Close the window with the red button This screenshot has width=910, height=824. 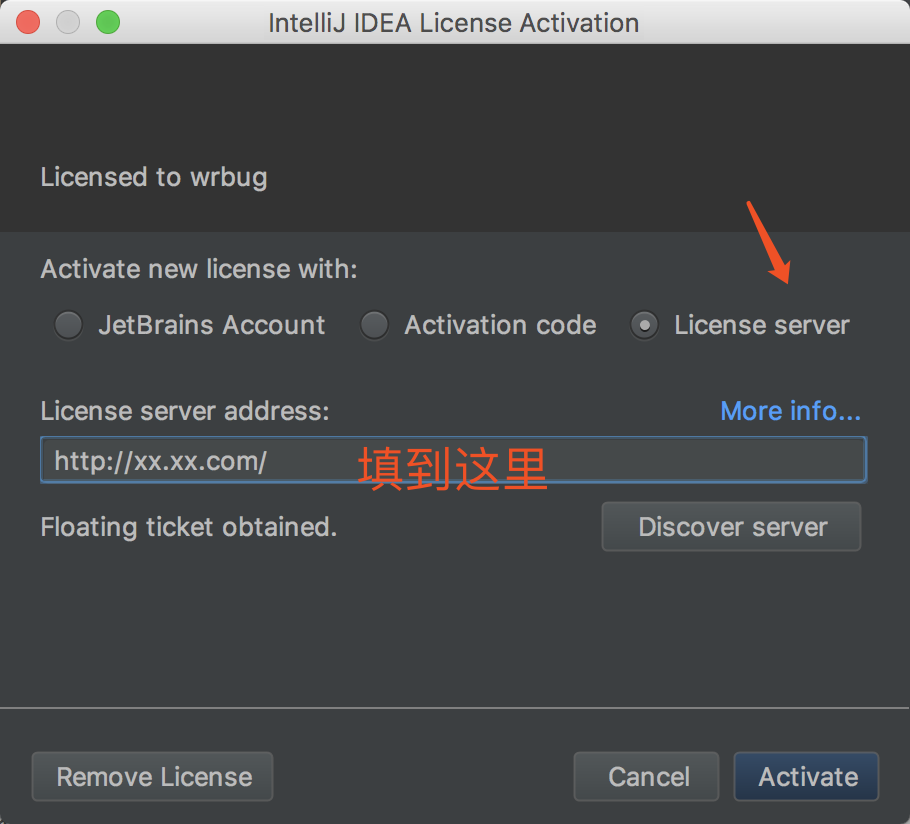pyautogui.click(x=28, y=23)
